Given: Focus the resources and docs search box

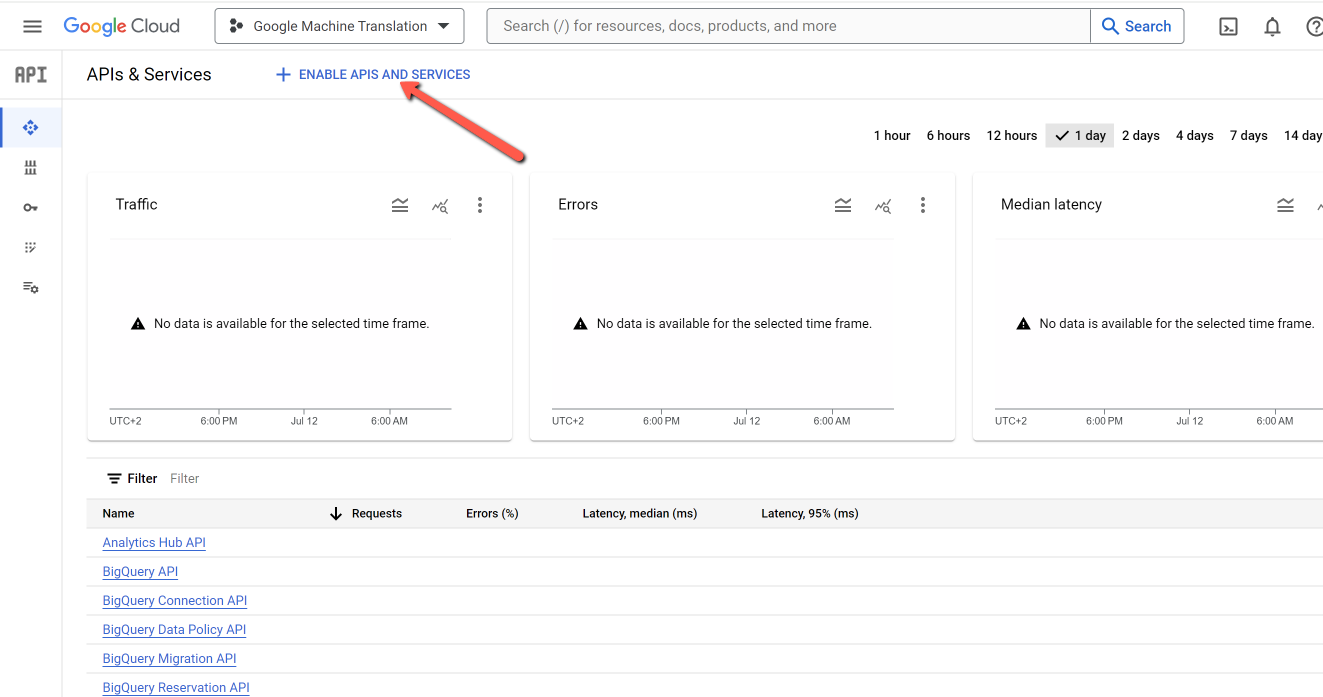Looking at the screenshot, I should click(x=788, y=26).
